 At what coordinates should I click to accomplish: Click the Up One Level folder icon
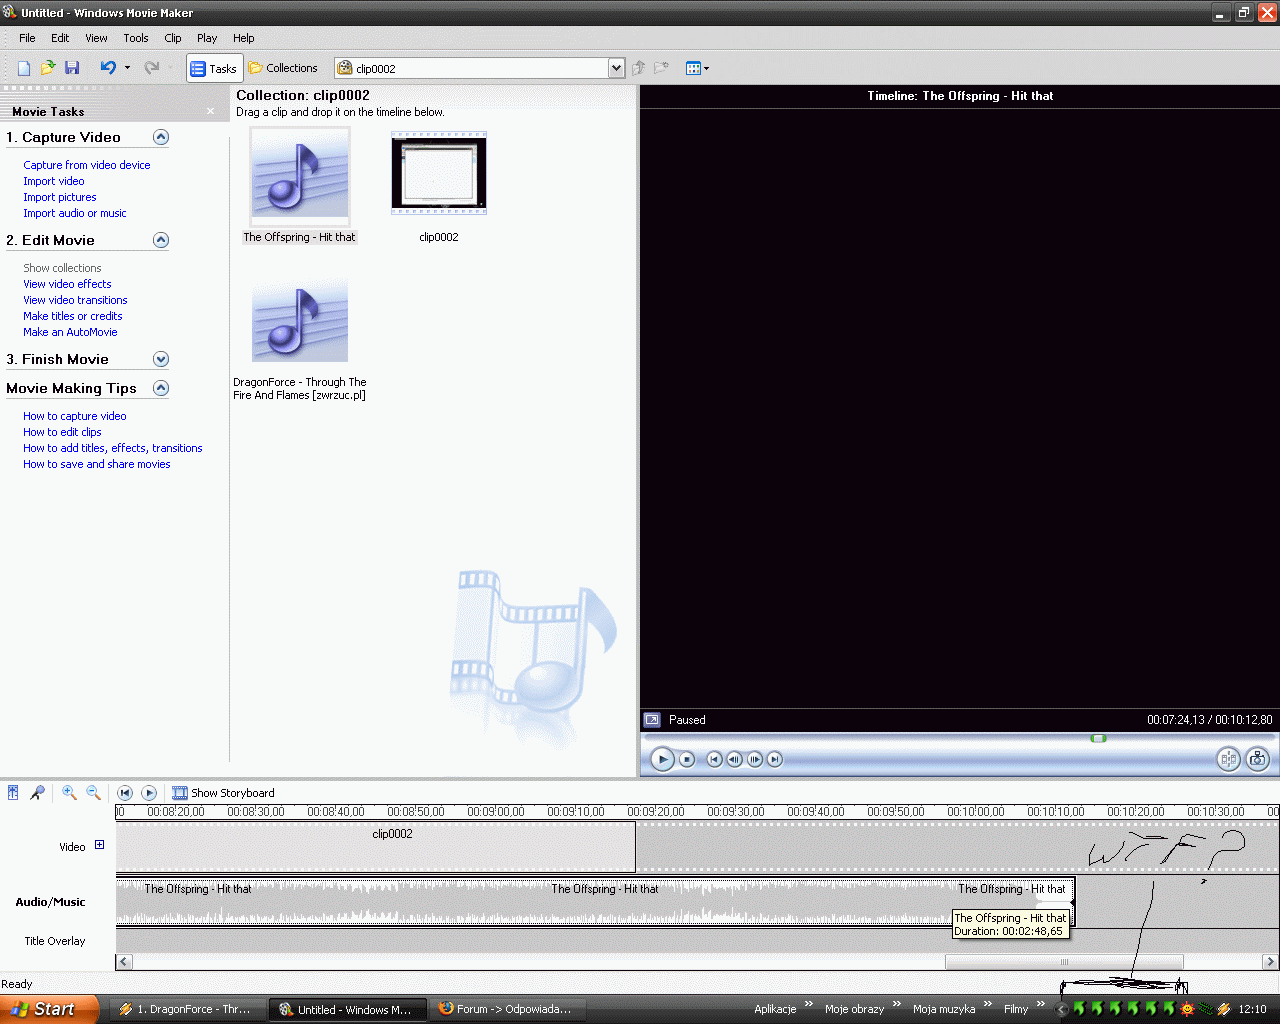638,68
